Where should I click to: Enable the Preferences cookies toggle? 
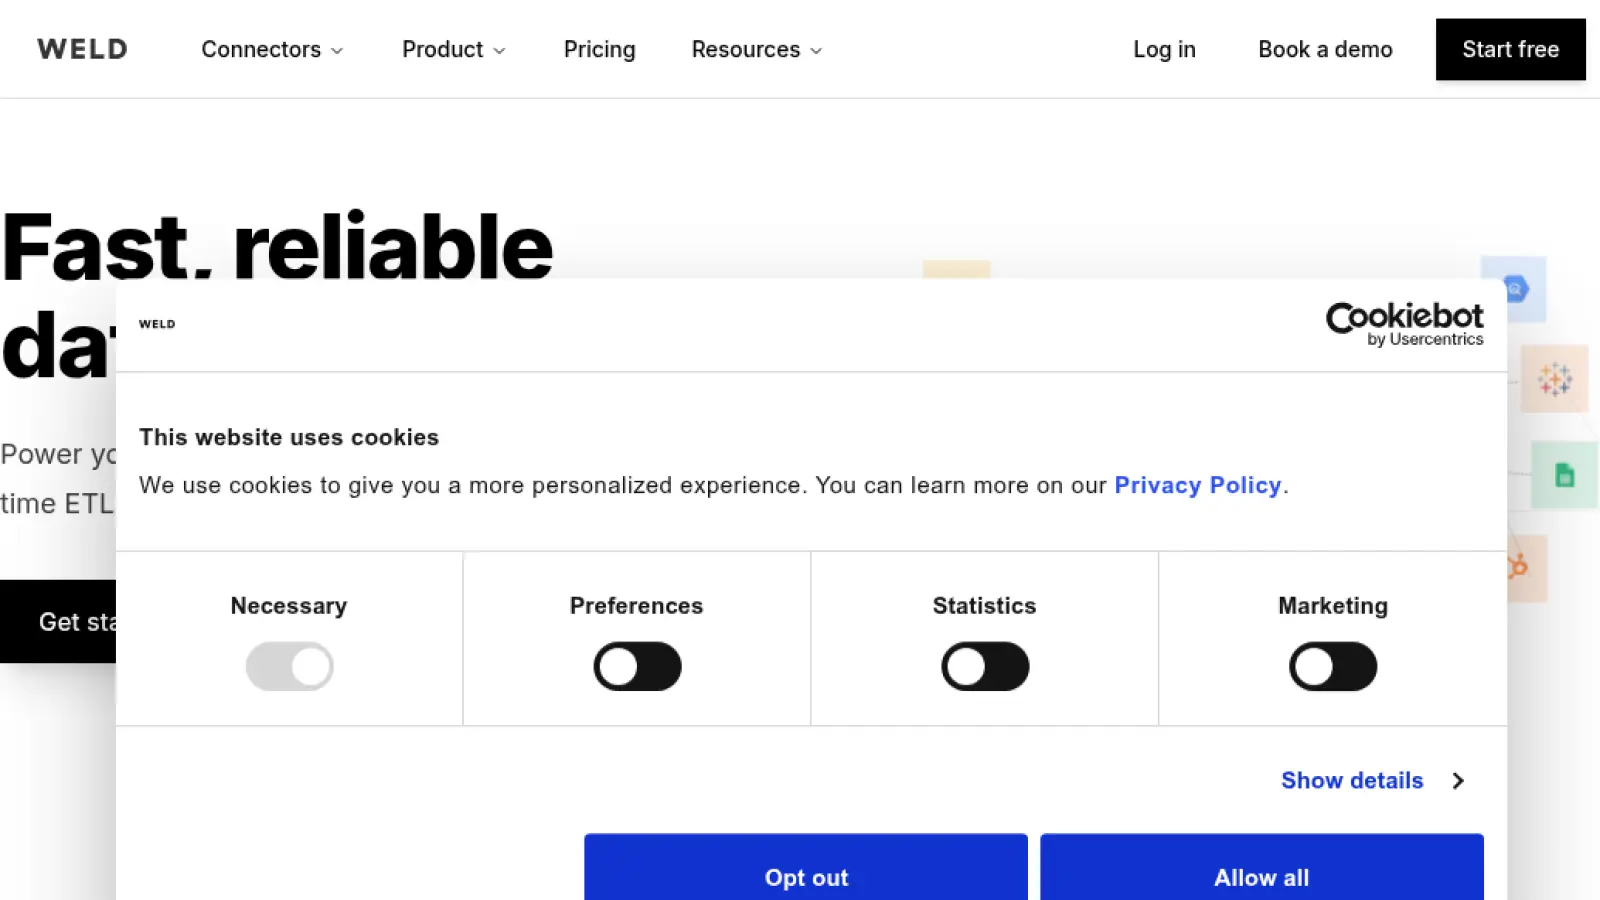point(637,666)
